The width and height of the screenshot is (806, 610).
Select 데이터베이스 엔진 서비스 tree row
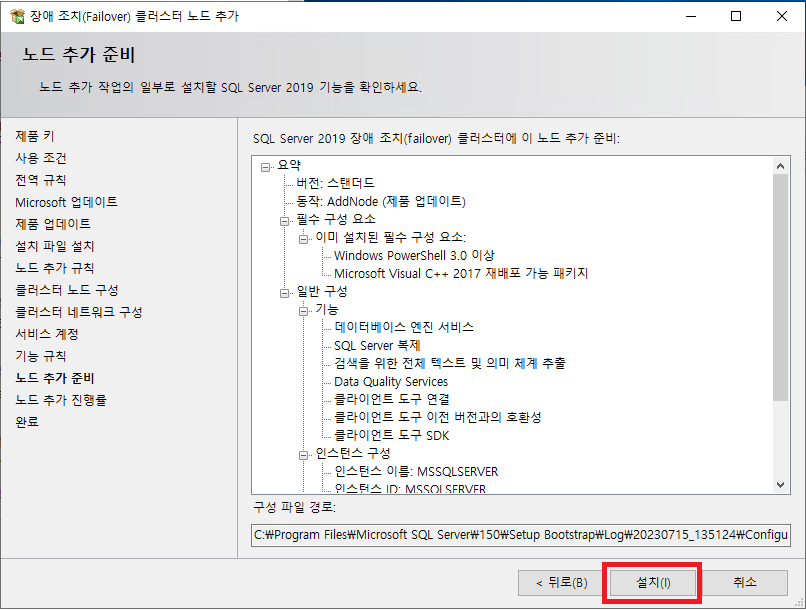click(404, 327)
